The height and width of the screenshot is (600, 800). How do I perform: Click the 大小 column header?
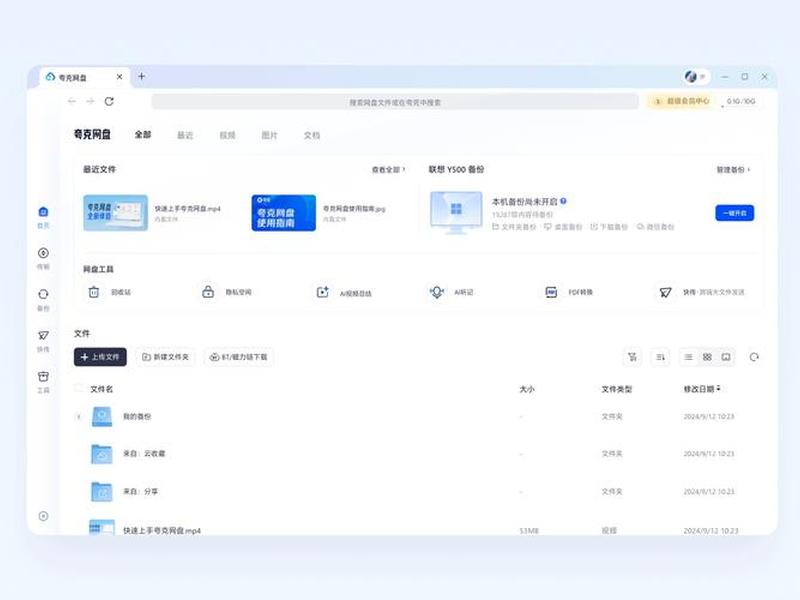coord(527,389)
